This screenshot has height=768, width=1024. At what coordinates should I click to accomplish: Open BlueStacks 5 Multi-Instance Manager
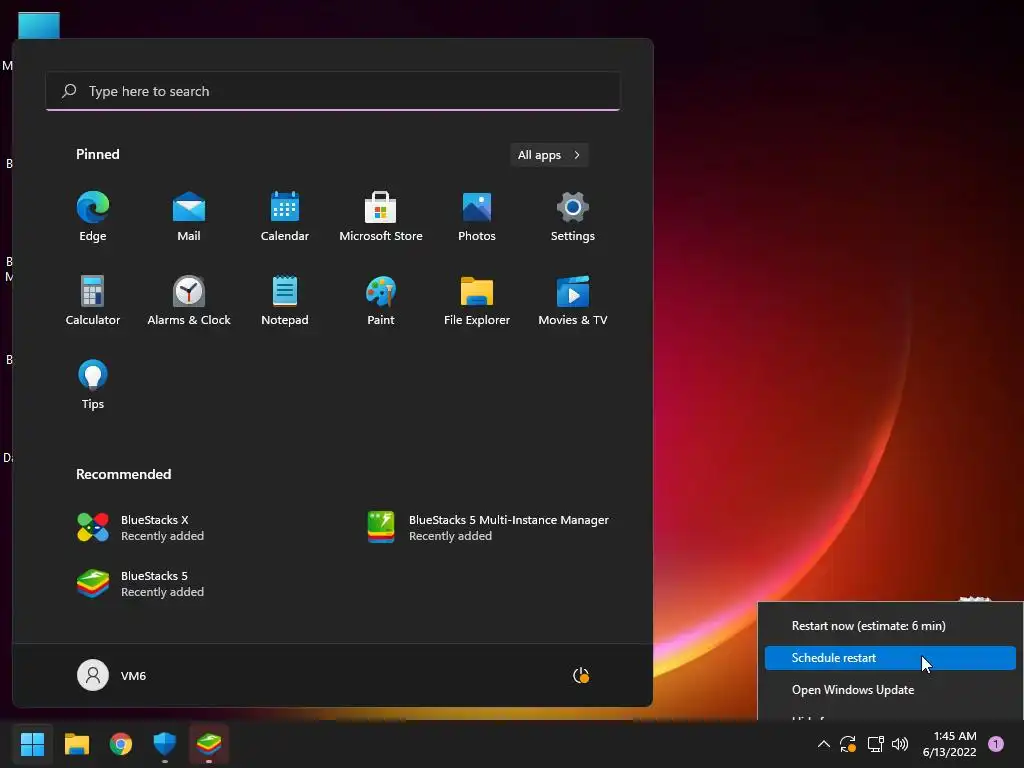(x=488, y=528)
